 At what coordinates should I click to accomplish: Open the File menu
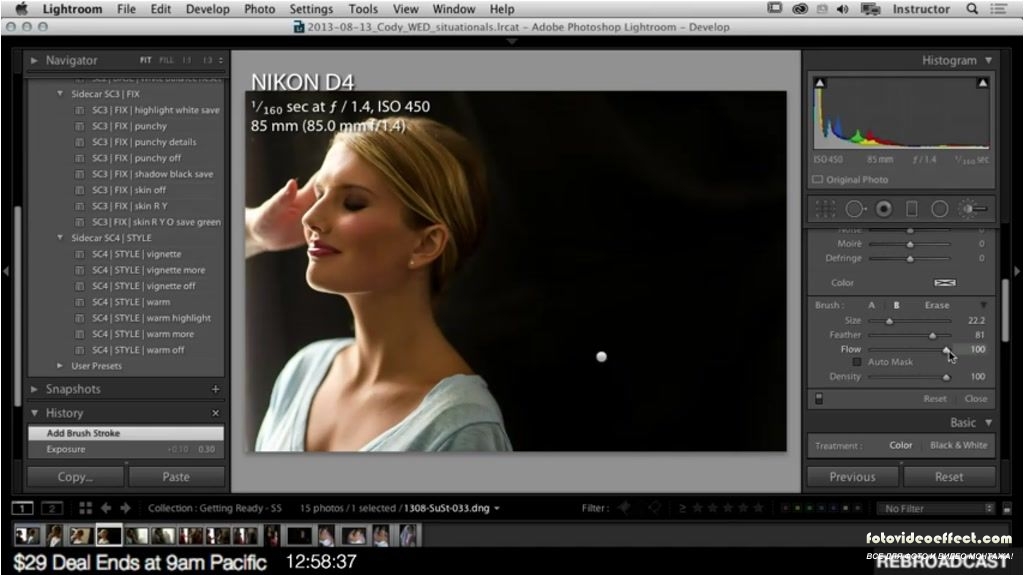pyautogui.click(x=126, y=9)
